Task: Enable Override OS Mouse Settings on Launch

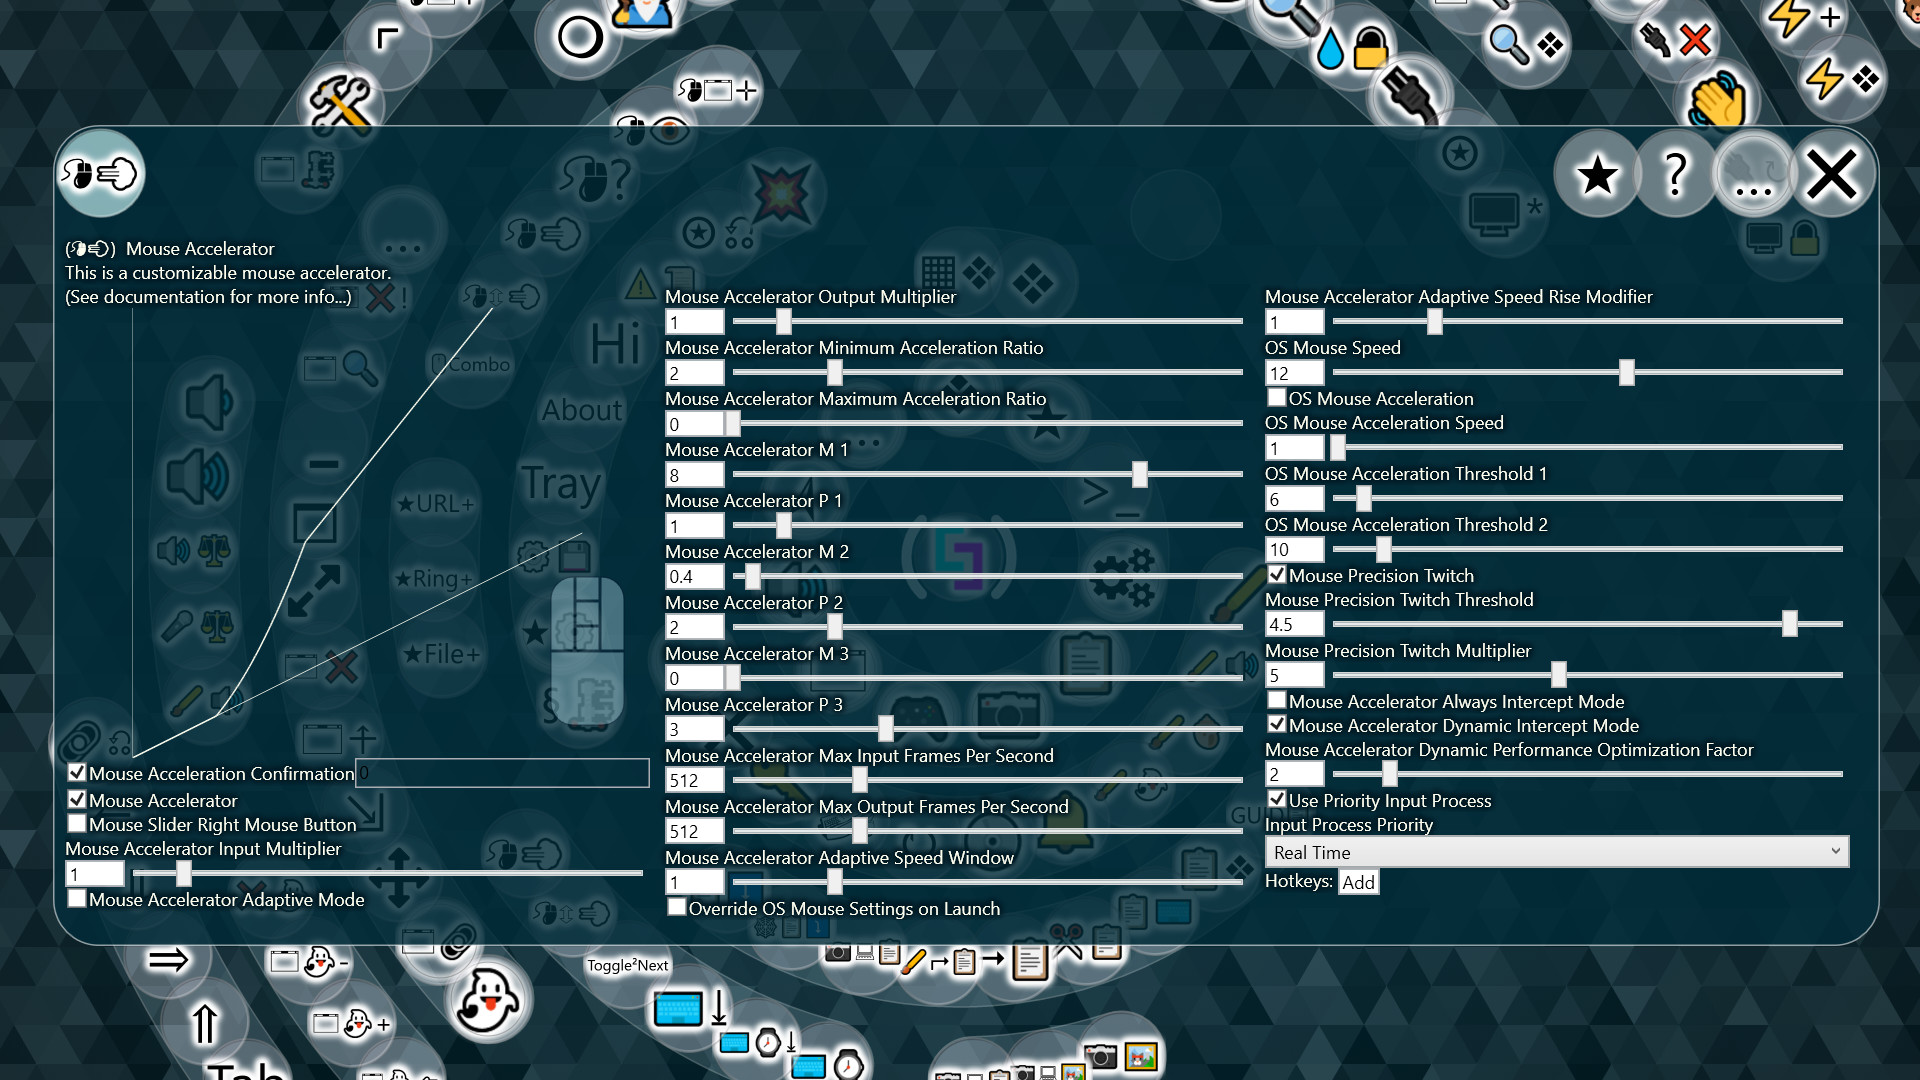Action: tap(677, 907)
